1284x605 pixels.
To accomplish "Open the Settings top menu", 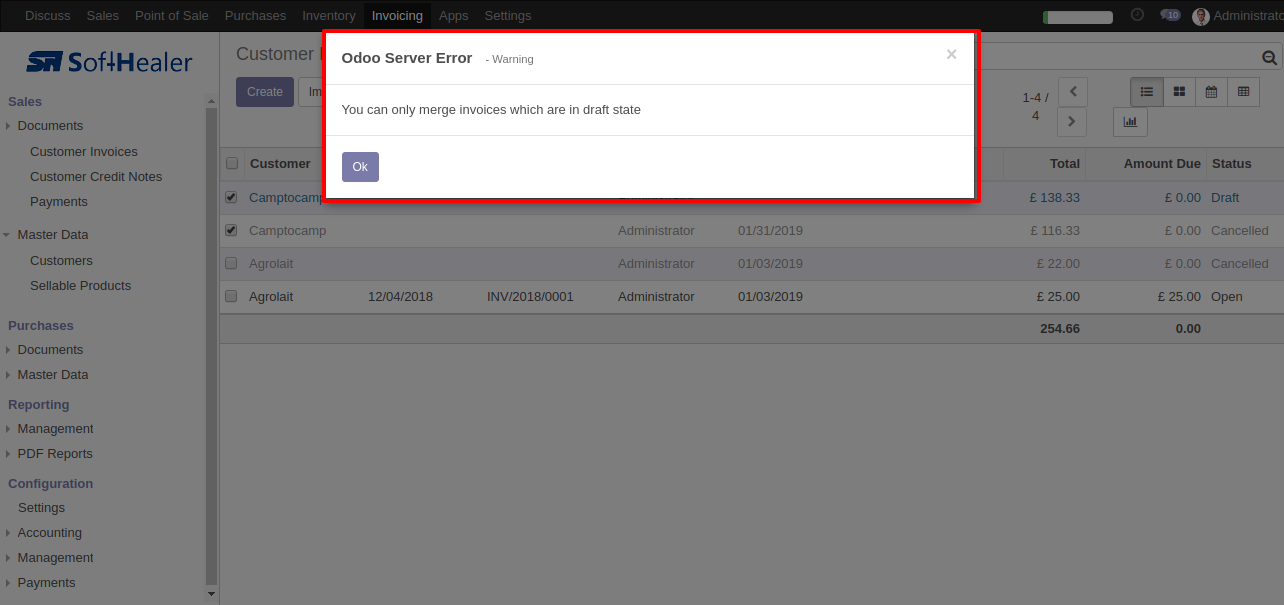I will (508, 15).
